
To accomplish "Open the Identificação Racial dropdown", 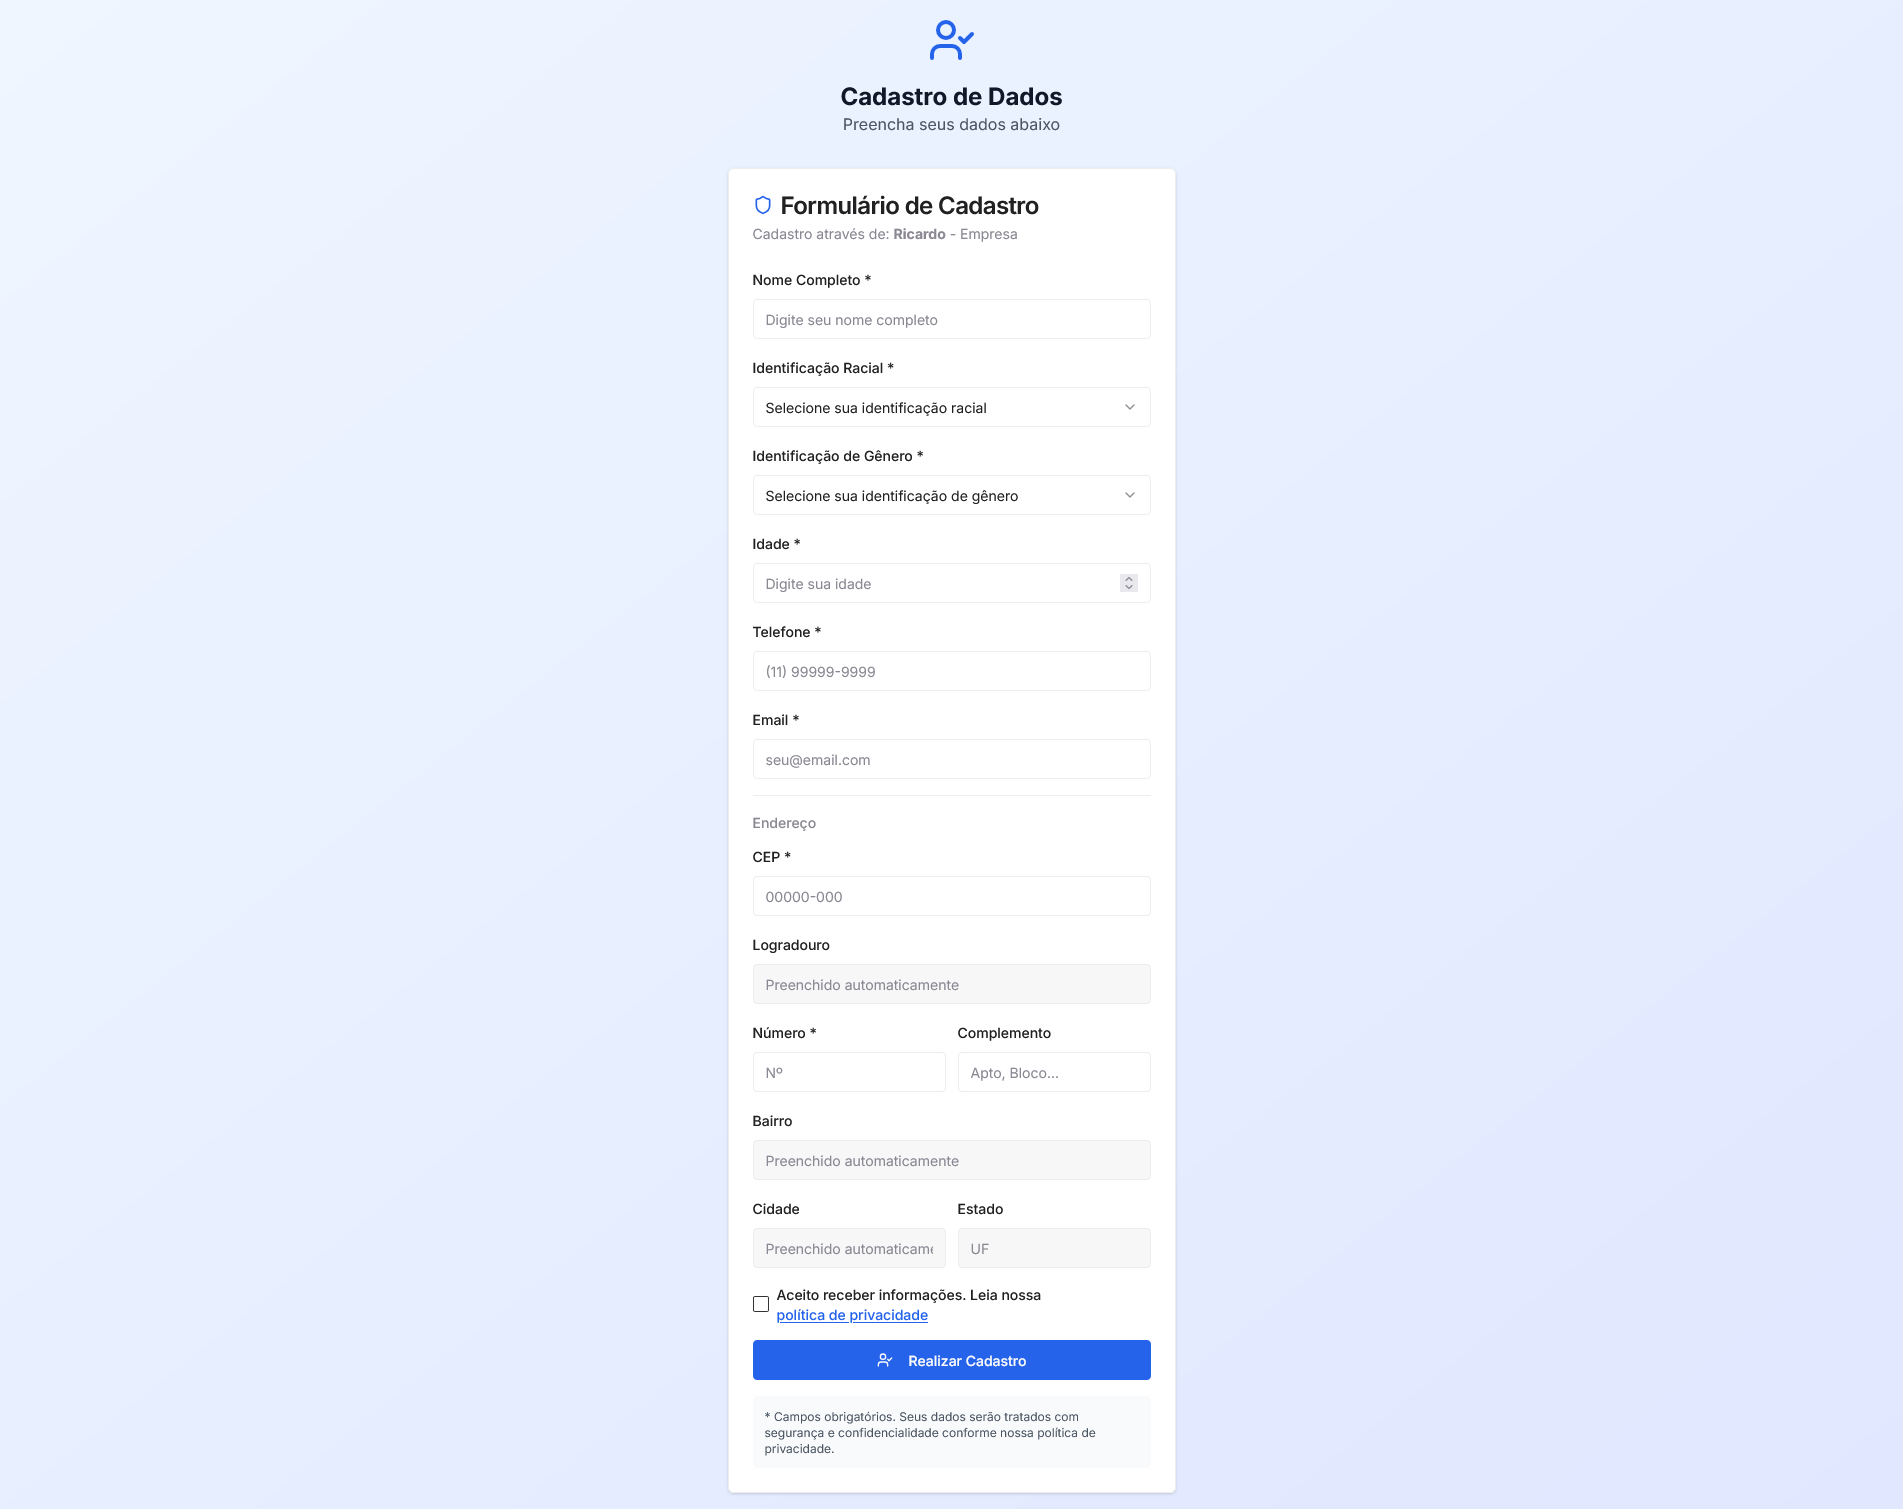I will (940, 407).
